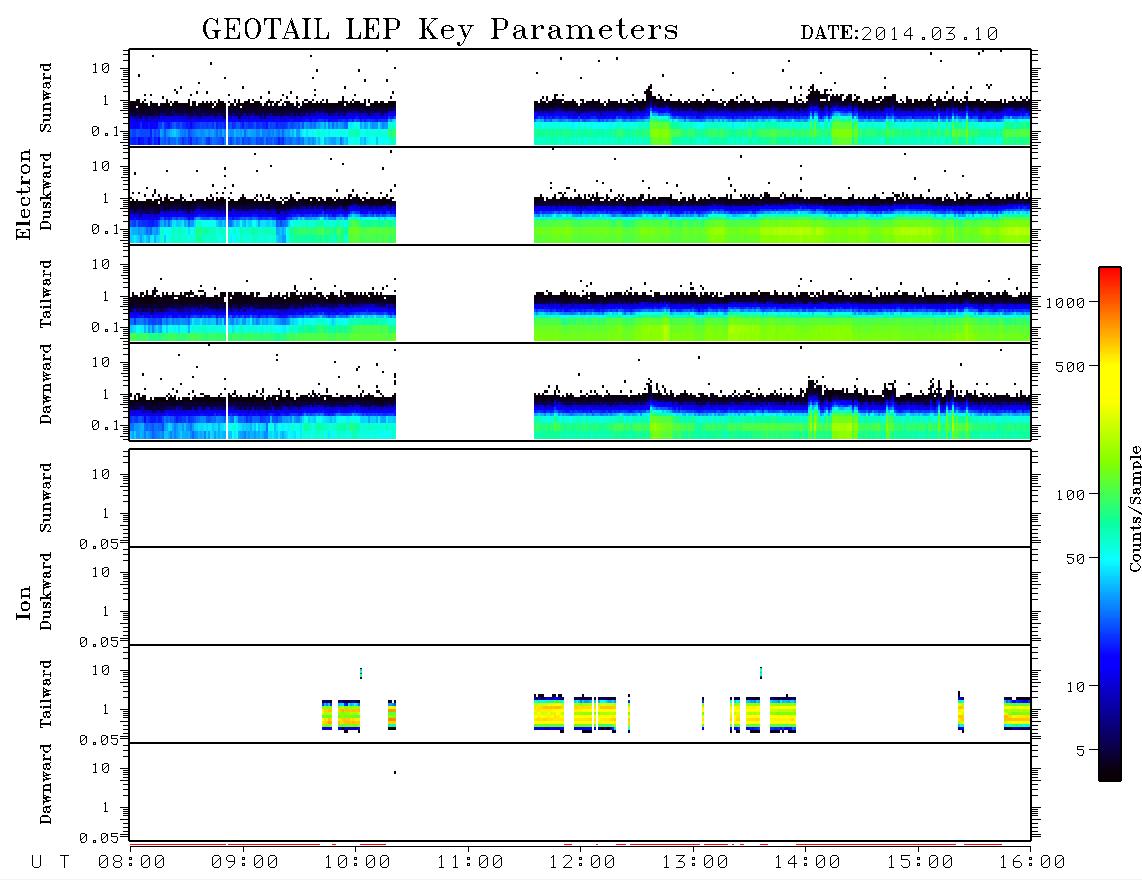Image resolution: width=1142 pixels, height=880 pixels.
Task: Click the "Ion" group axis label
Action: tap(24, 602)
